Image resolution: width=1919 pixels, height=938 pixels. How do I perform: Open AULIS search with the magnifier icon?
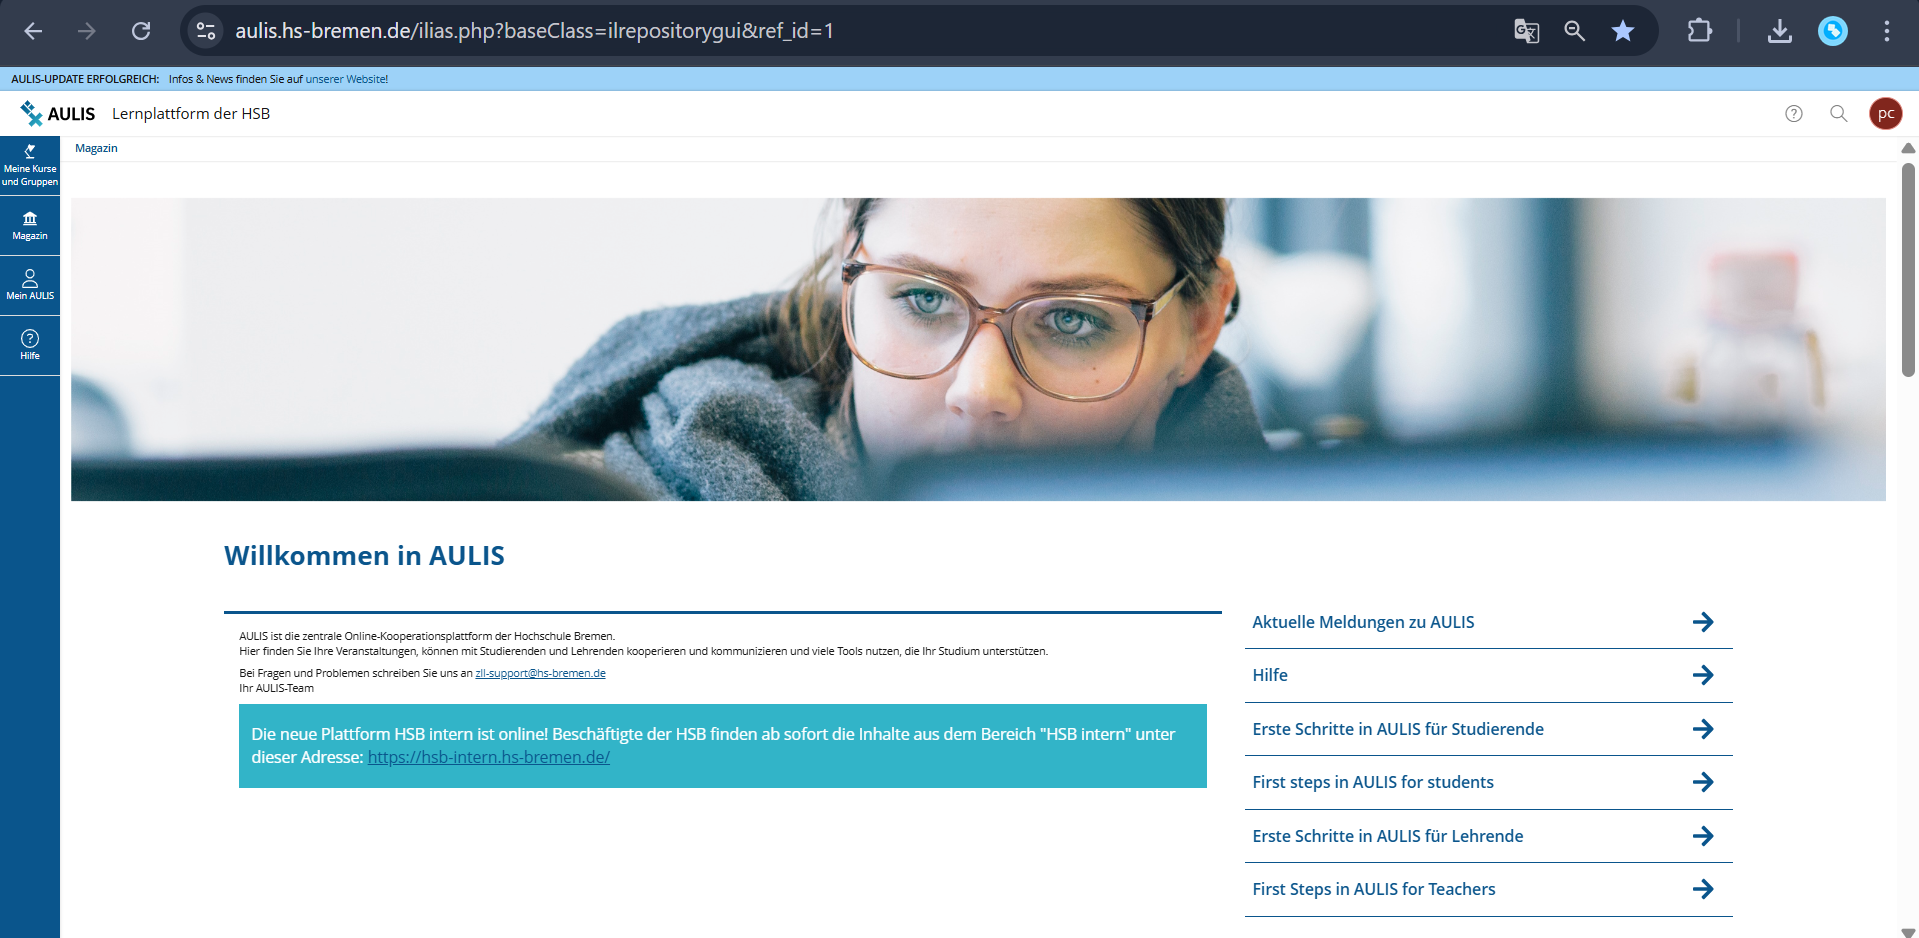[1839, 113]
